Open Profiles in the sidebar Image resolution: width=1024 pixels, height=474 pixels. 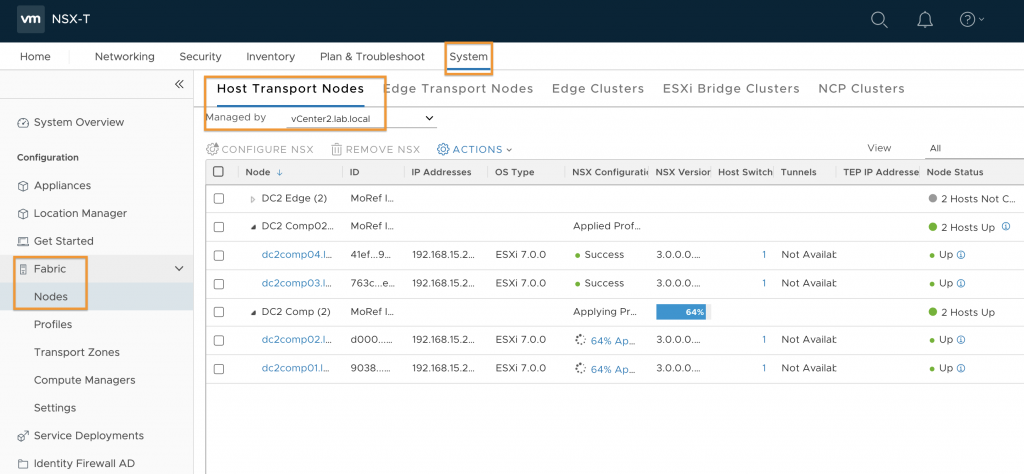click(x=53, y=324)
